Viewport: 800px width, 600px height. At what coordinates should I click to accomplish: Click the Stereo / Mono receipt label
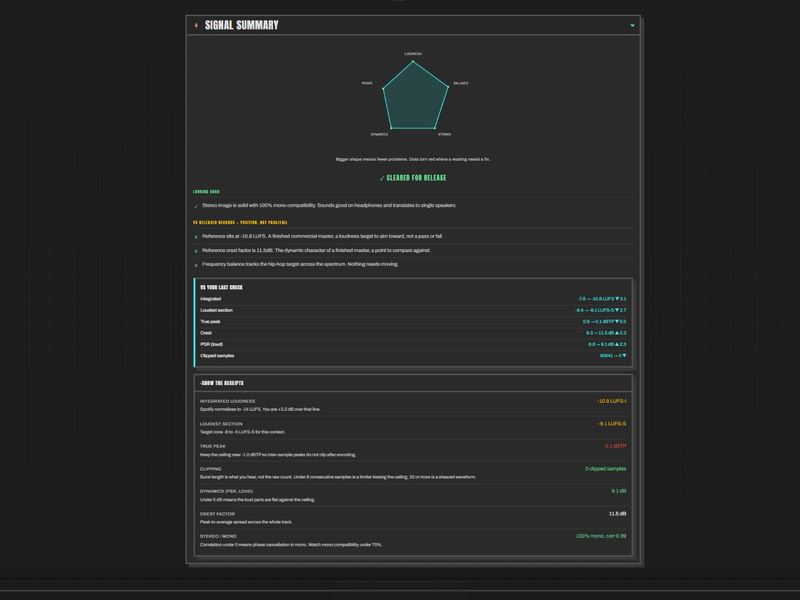click(218, 536)
